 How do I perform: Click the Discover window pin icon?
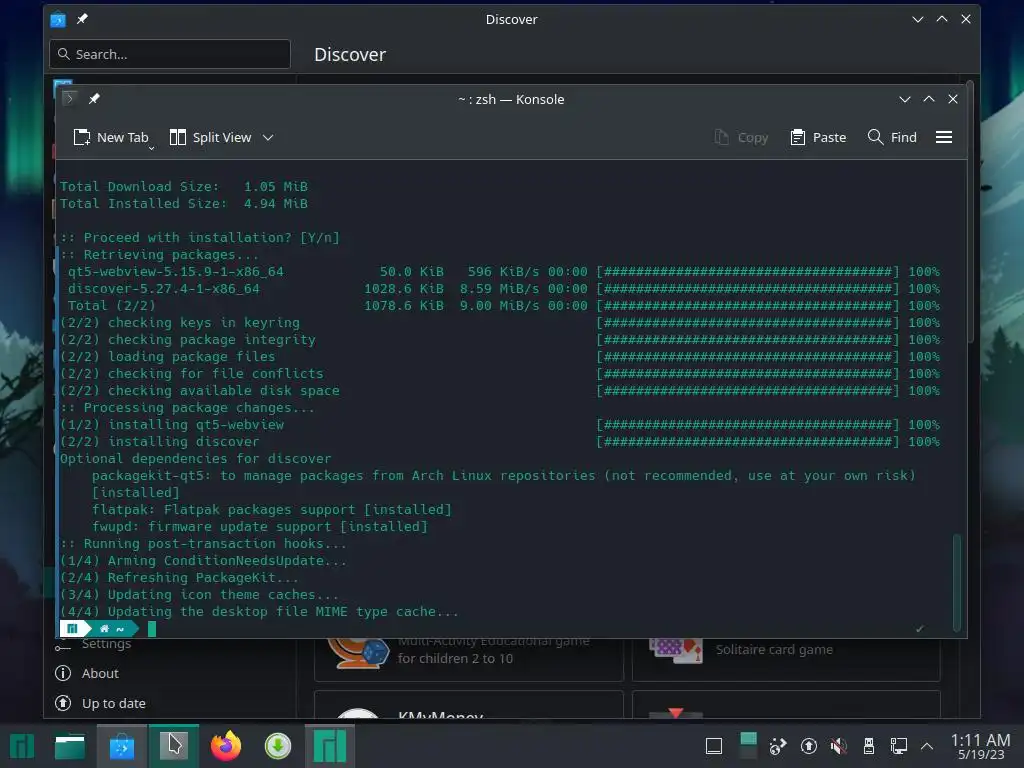[x=82, y=19]
